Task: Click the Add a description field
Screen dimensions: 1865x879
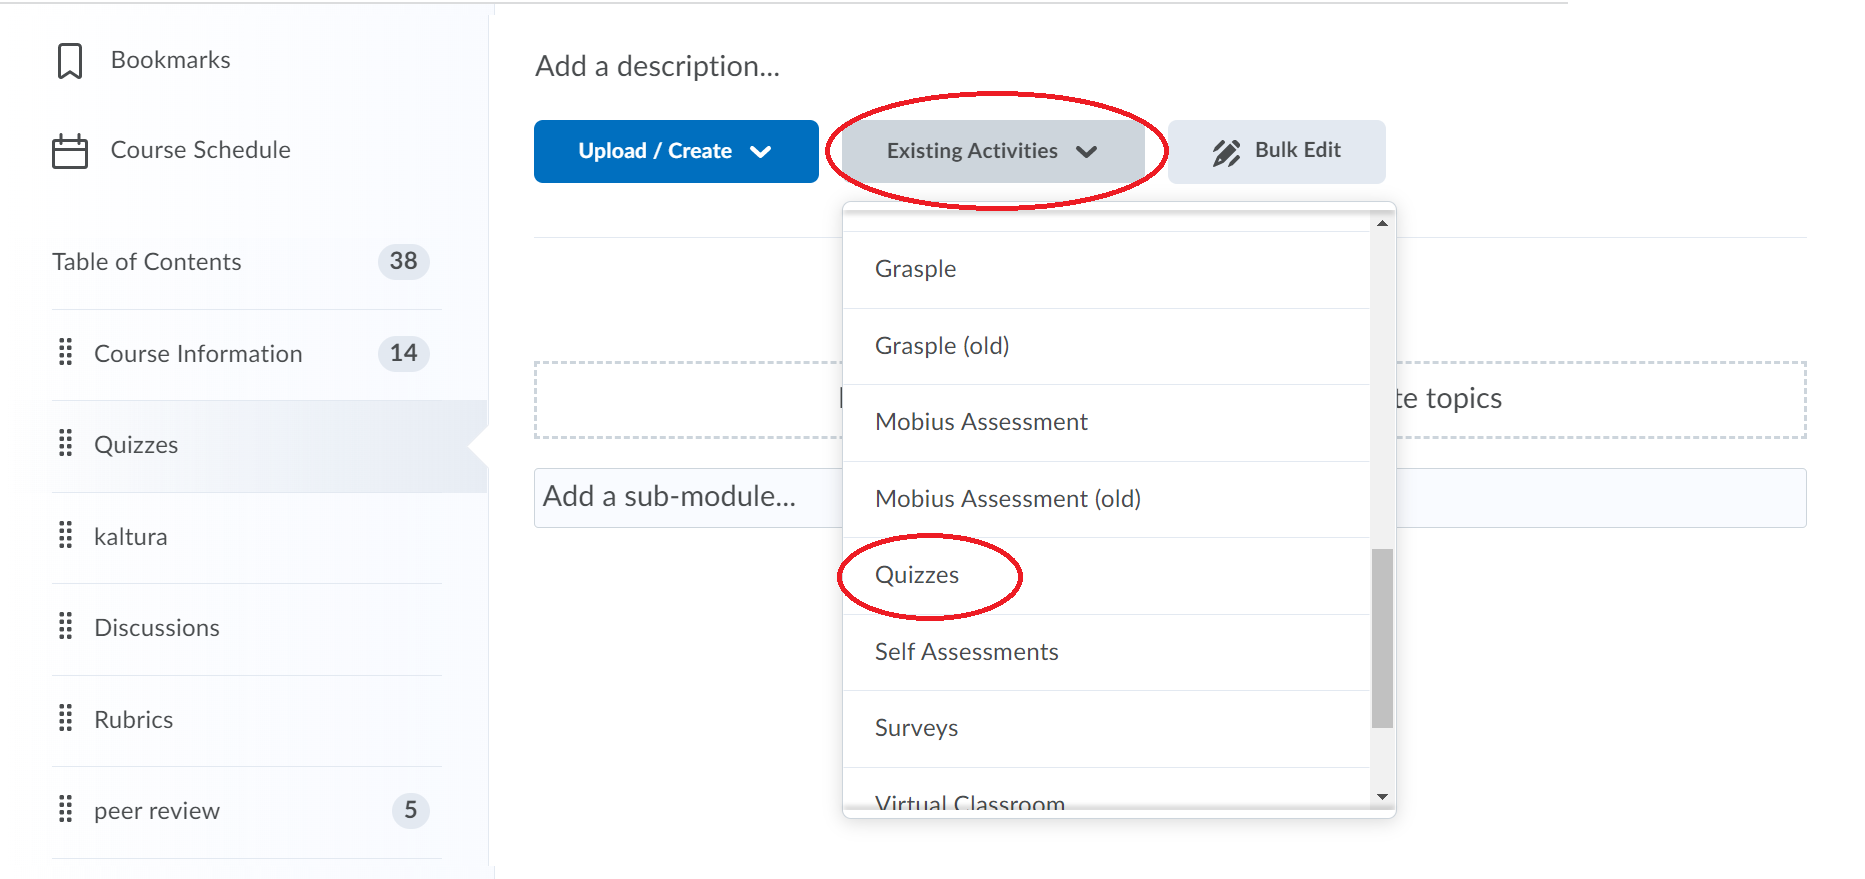Action: tap(656, 66)
